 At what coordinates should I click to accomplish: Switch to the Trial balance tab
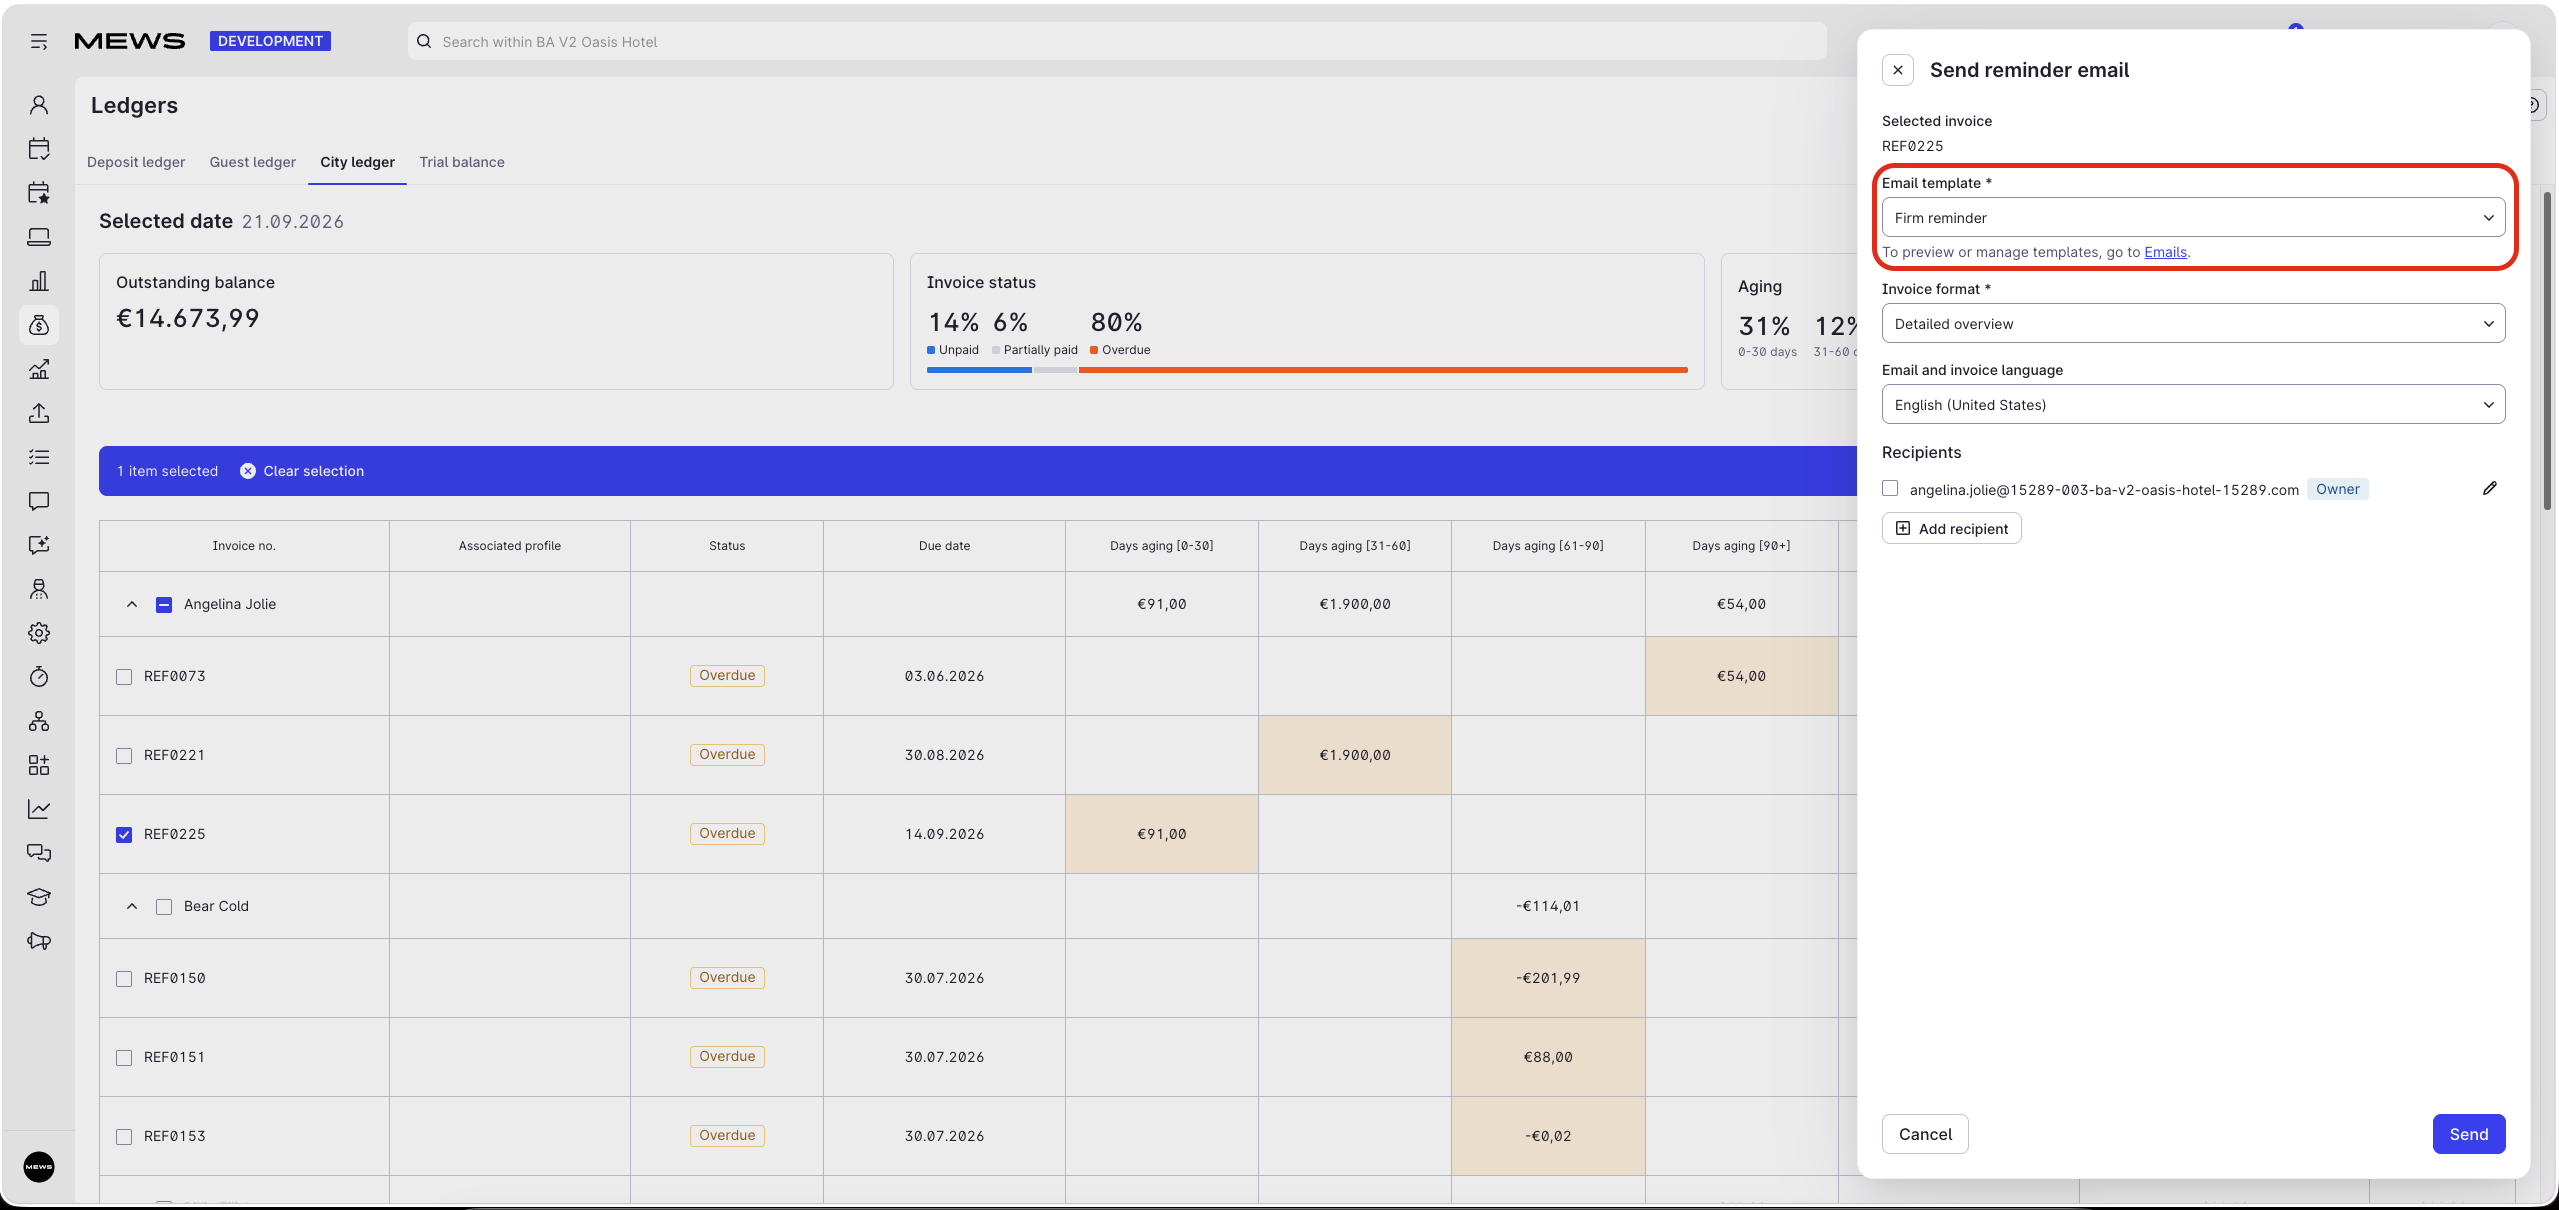(x=462, y=162)
